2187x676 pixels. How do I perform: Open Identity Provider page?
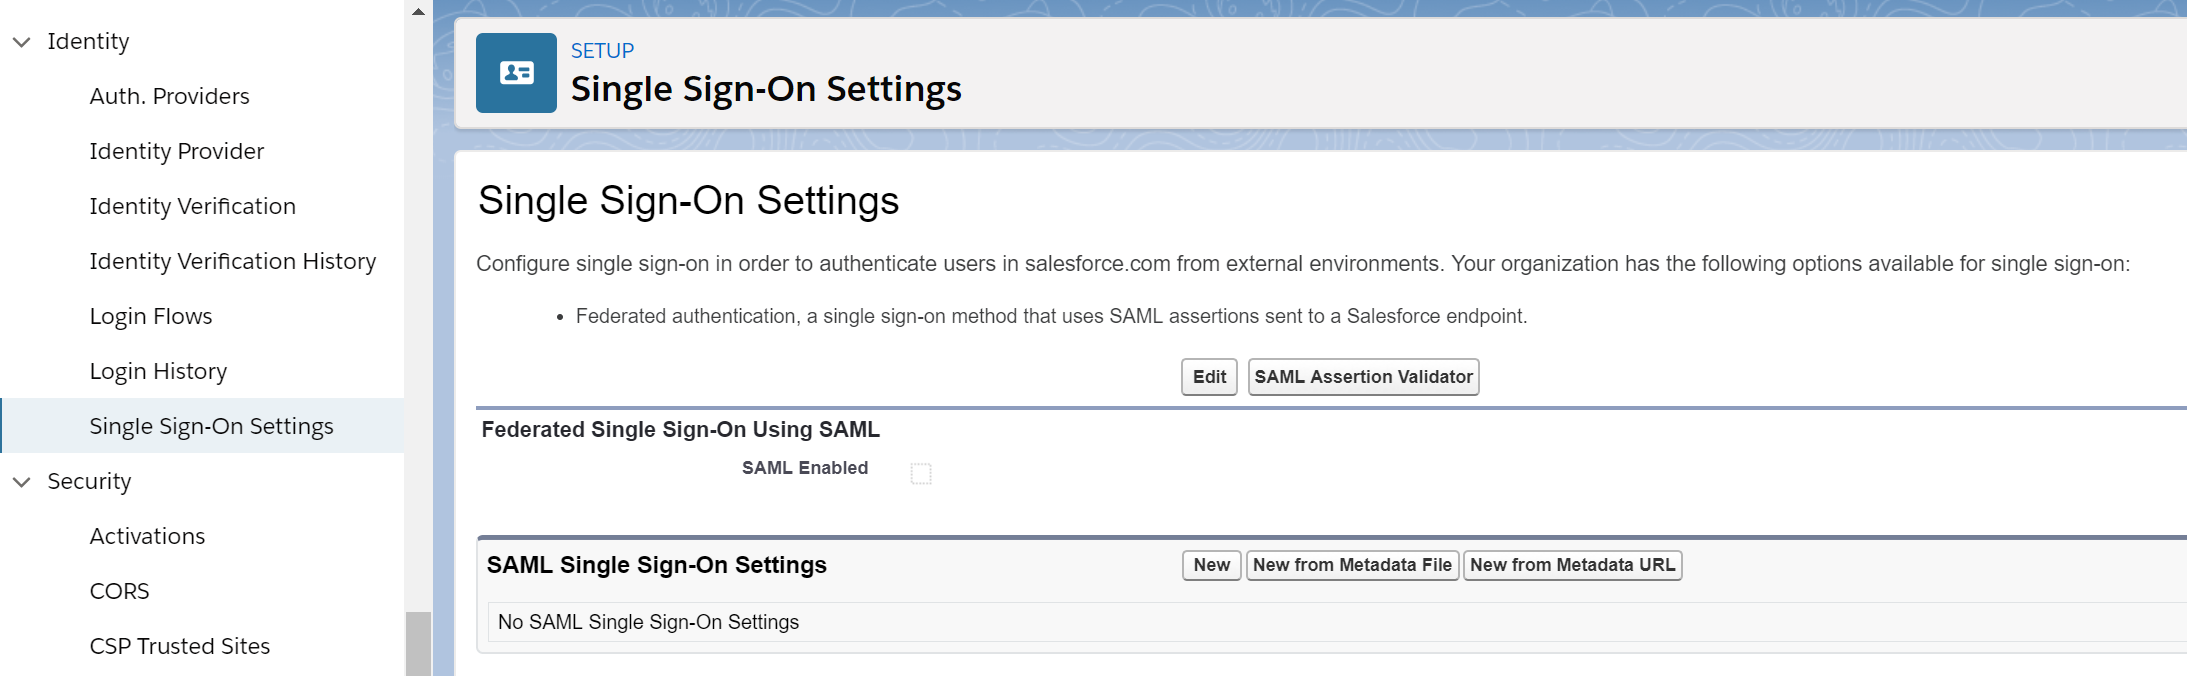[176, 151]
